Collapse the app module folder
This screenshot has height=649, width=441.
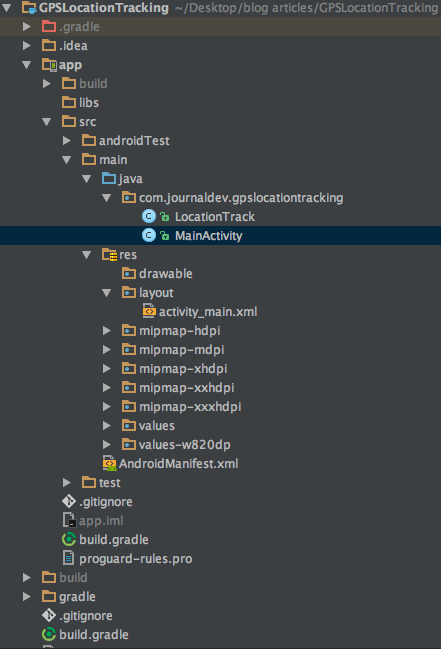[x=27, y=65]
